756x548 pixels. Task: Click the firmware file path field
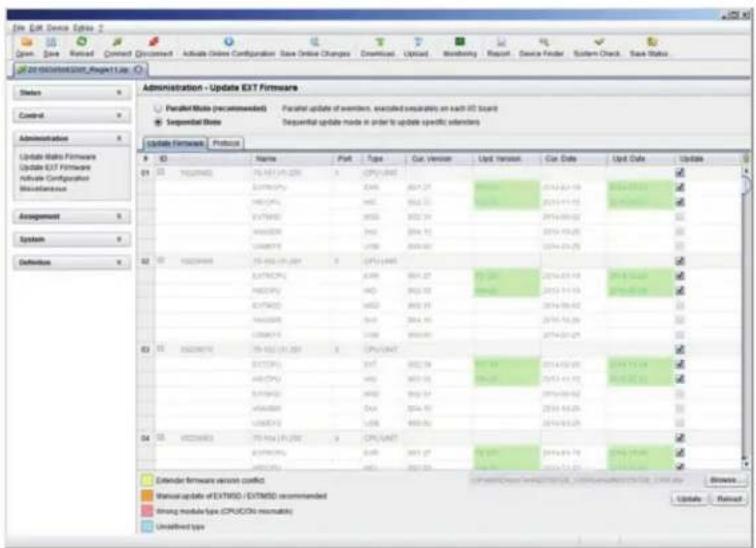point(584,480)
